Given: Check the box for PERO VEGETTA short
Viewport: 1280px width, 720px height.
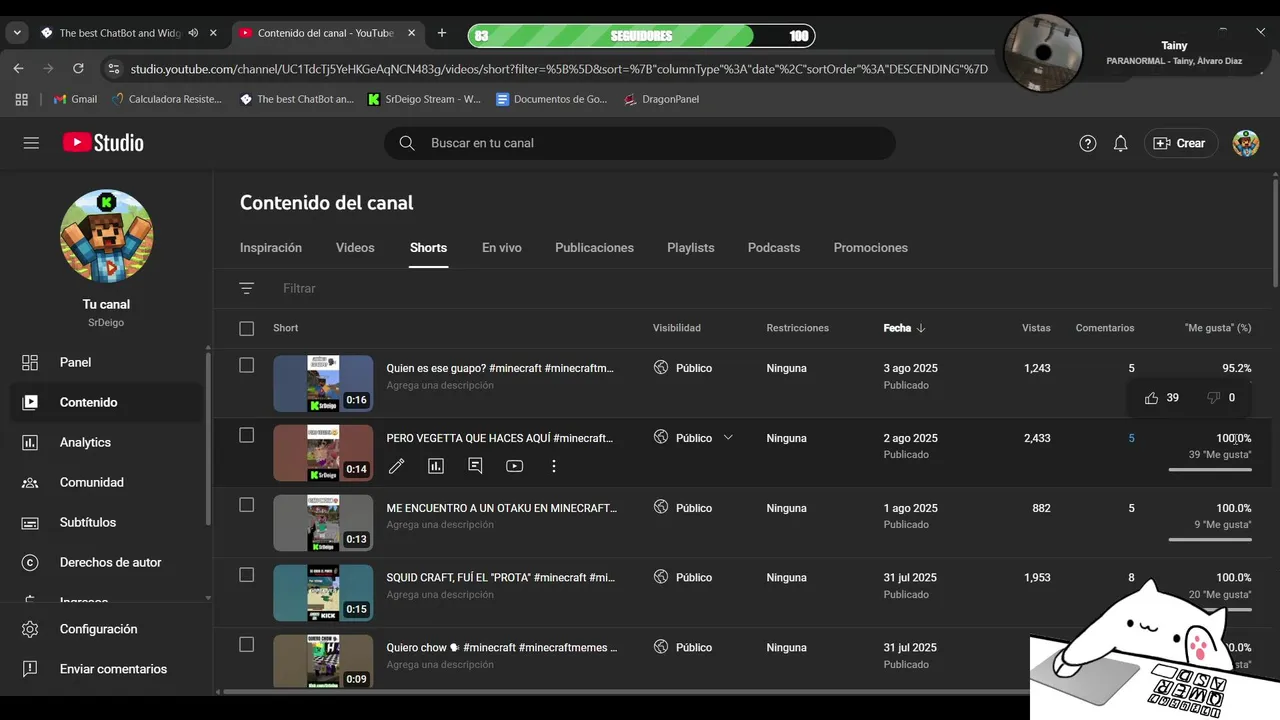Looking at the screenshot, I should 247,435.
